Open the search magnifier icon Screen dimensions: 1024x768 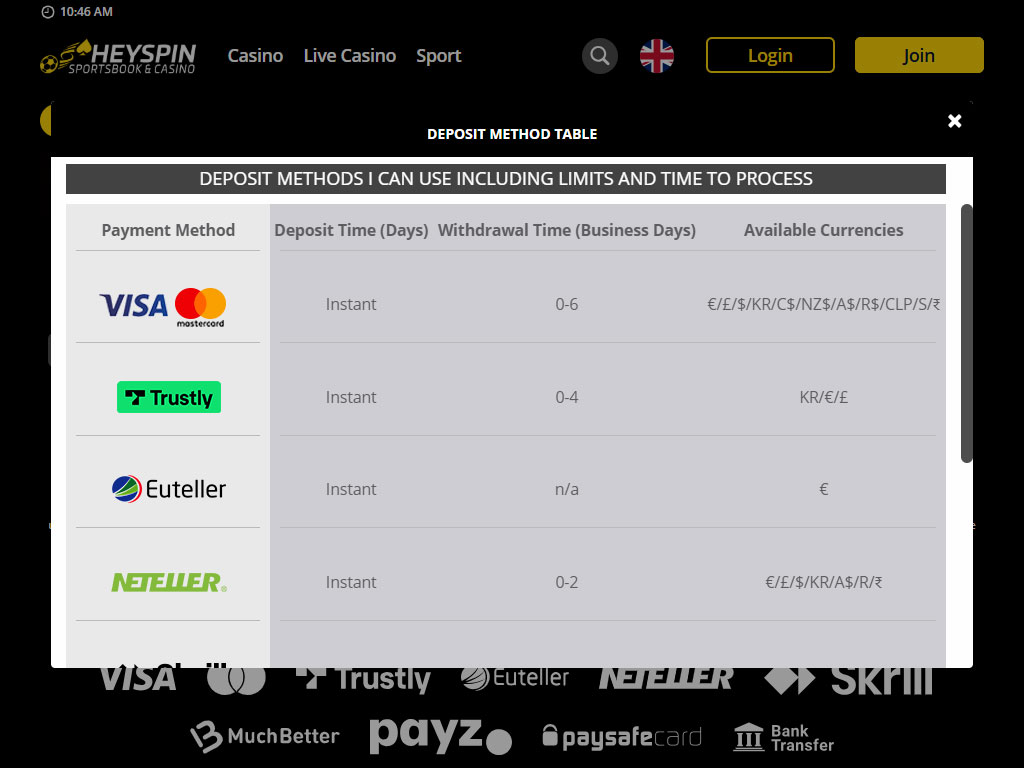(600, 56)
